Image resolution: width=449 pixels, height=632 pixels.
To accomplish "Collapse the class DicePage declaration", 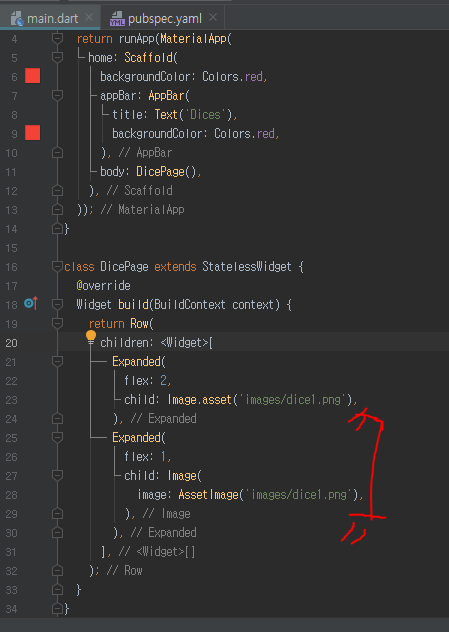I will (58, 266).
